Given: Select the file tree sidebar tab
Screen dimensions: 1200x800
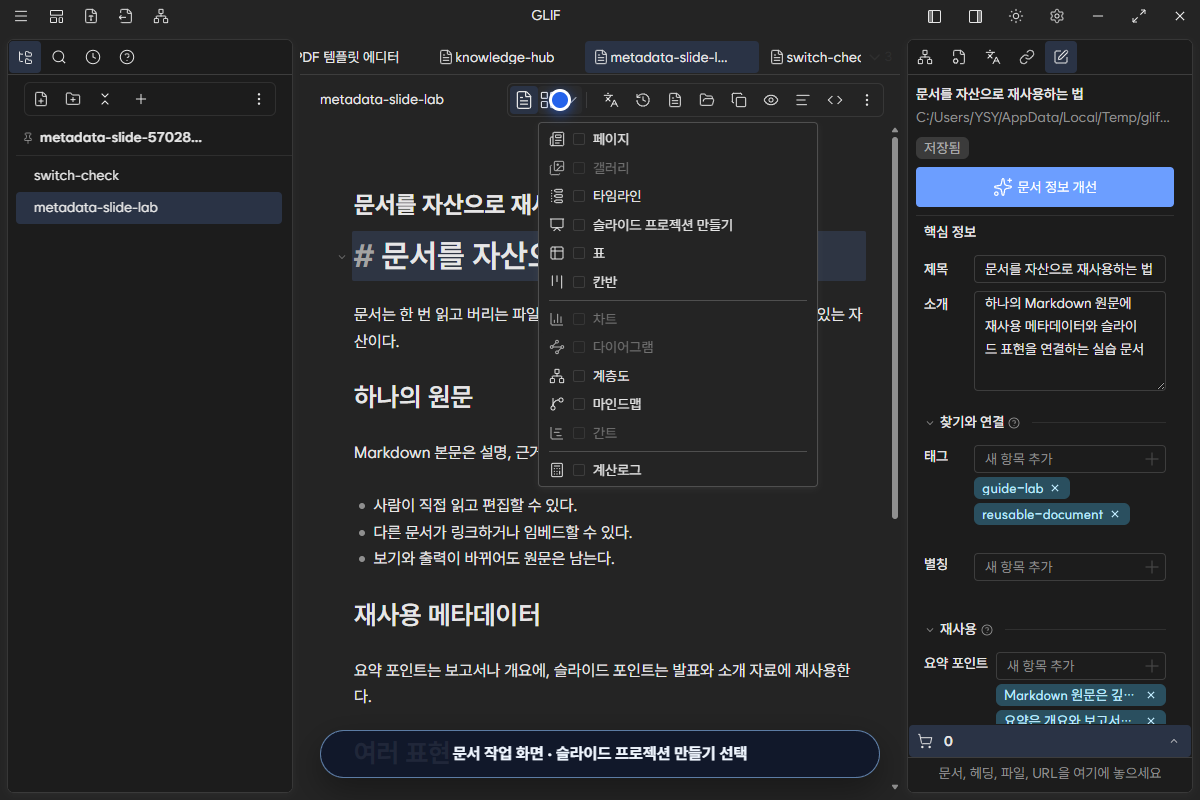Looking at the screenshot, I should tap(25, 57).
